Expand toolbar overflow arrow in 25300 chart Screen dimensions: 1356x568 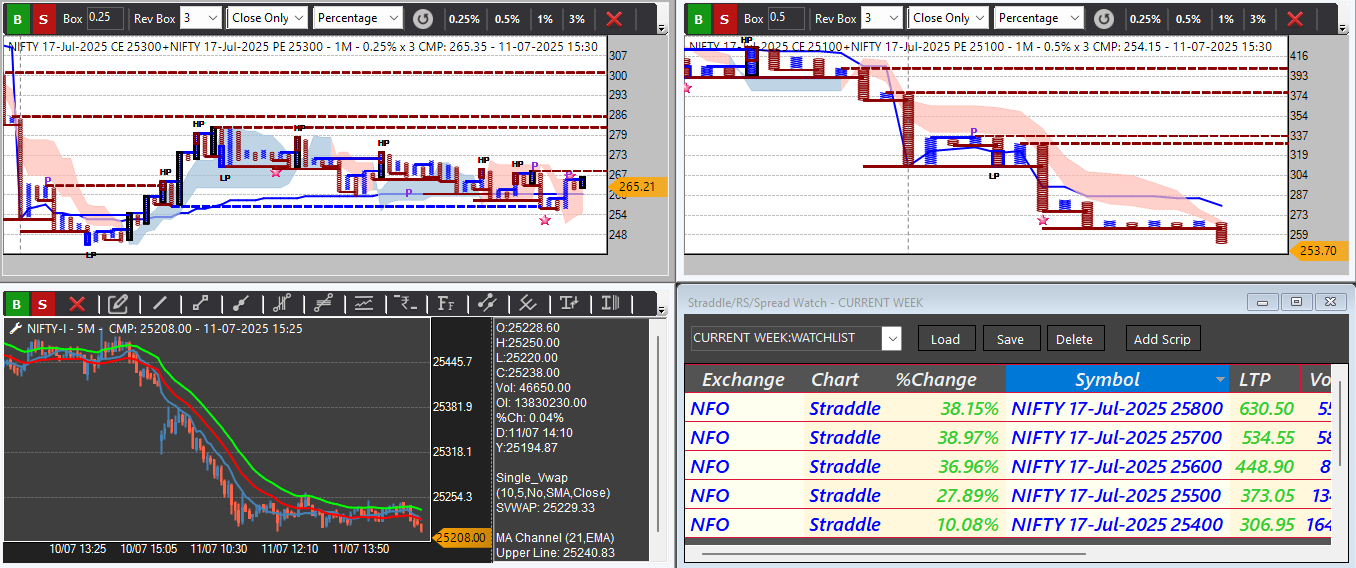point(662,29)
